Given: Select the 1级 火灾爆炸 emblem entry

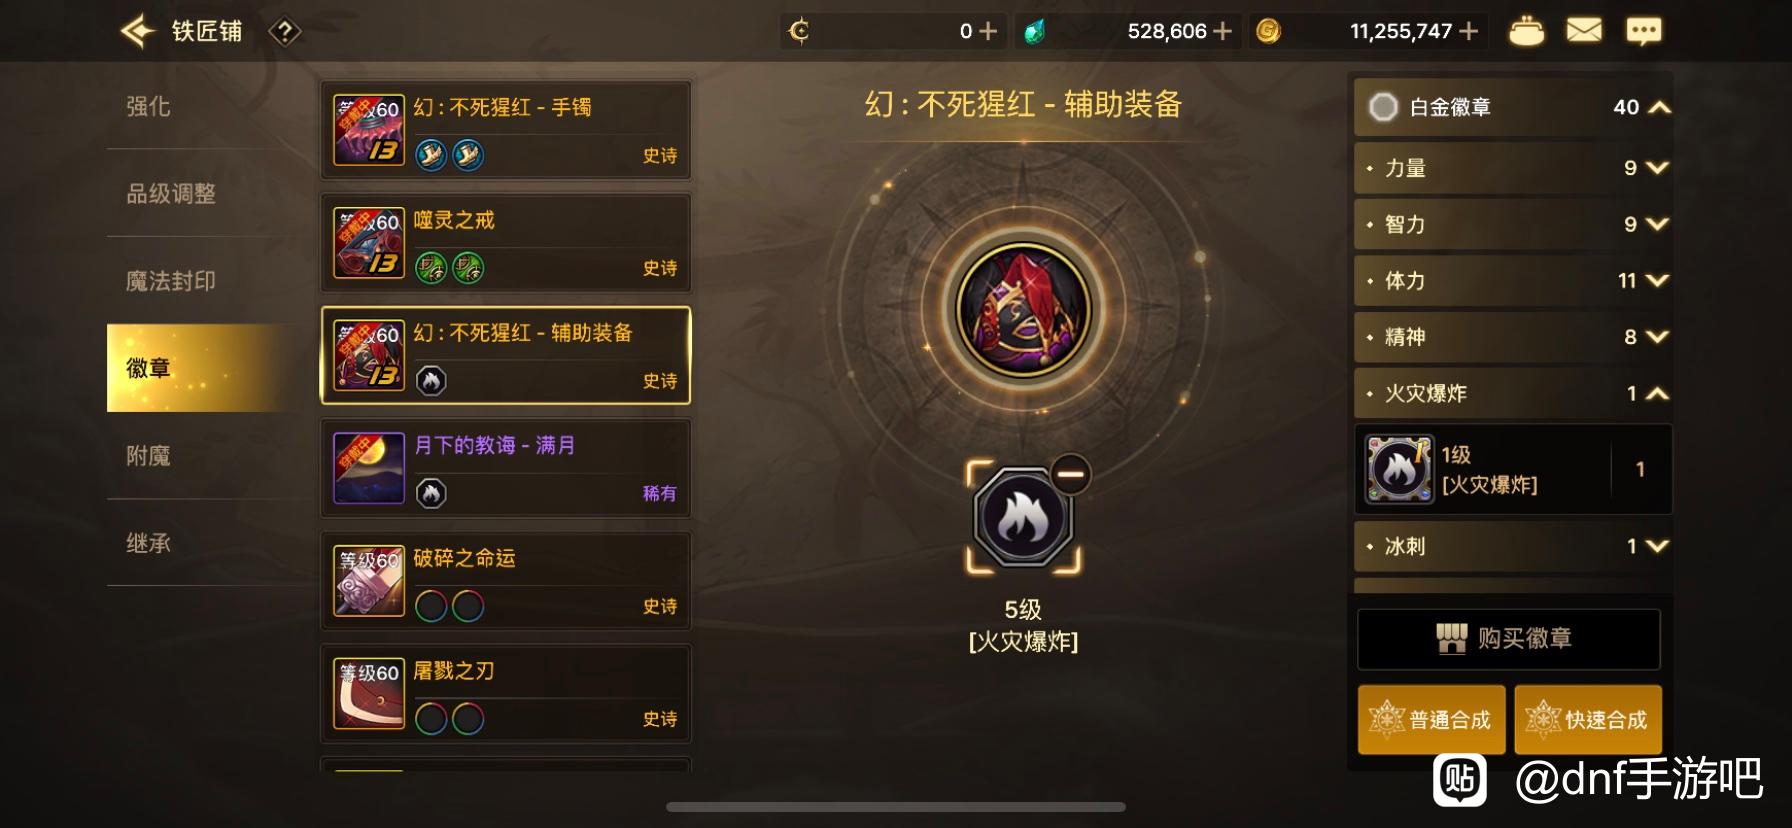Looking at the screenshot, I should tap(1513, 469).
